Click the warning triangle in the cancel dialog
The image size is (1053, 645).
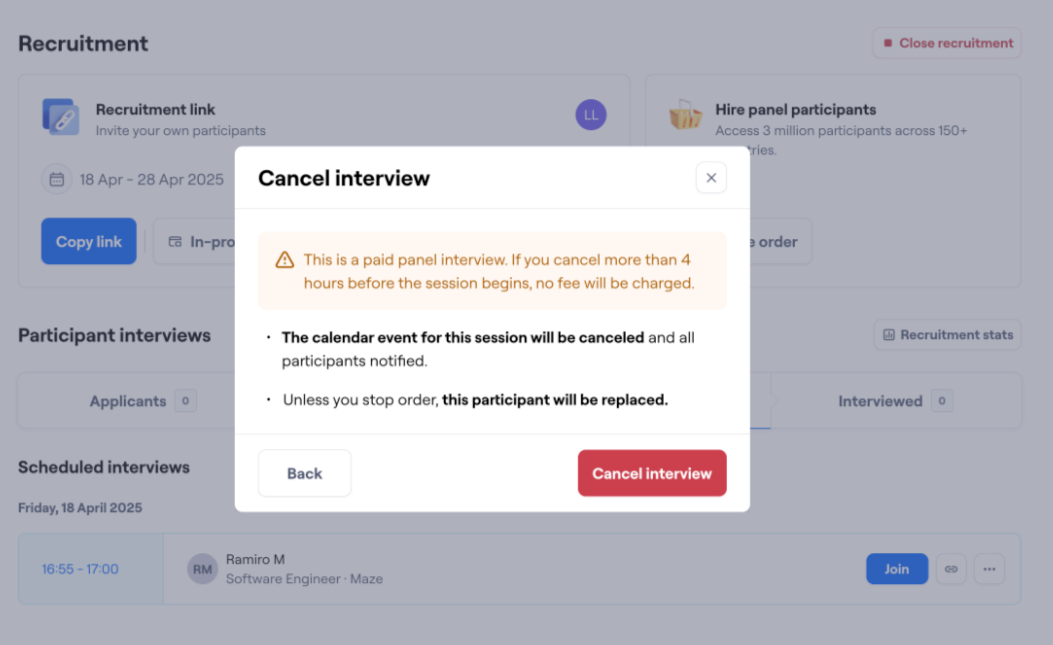[x=284, y=260]
